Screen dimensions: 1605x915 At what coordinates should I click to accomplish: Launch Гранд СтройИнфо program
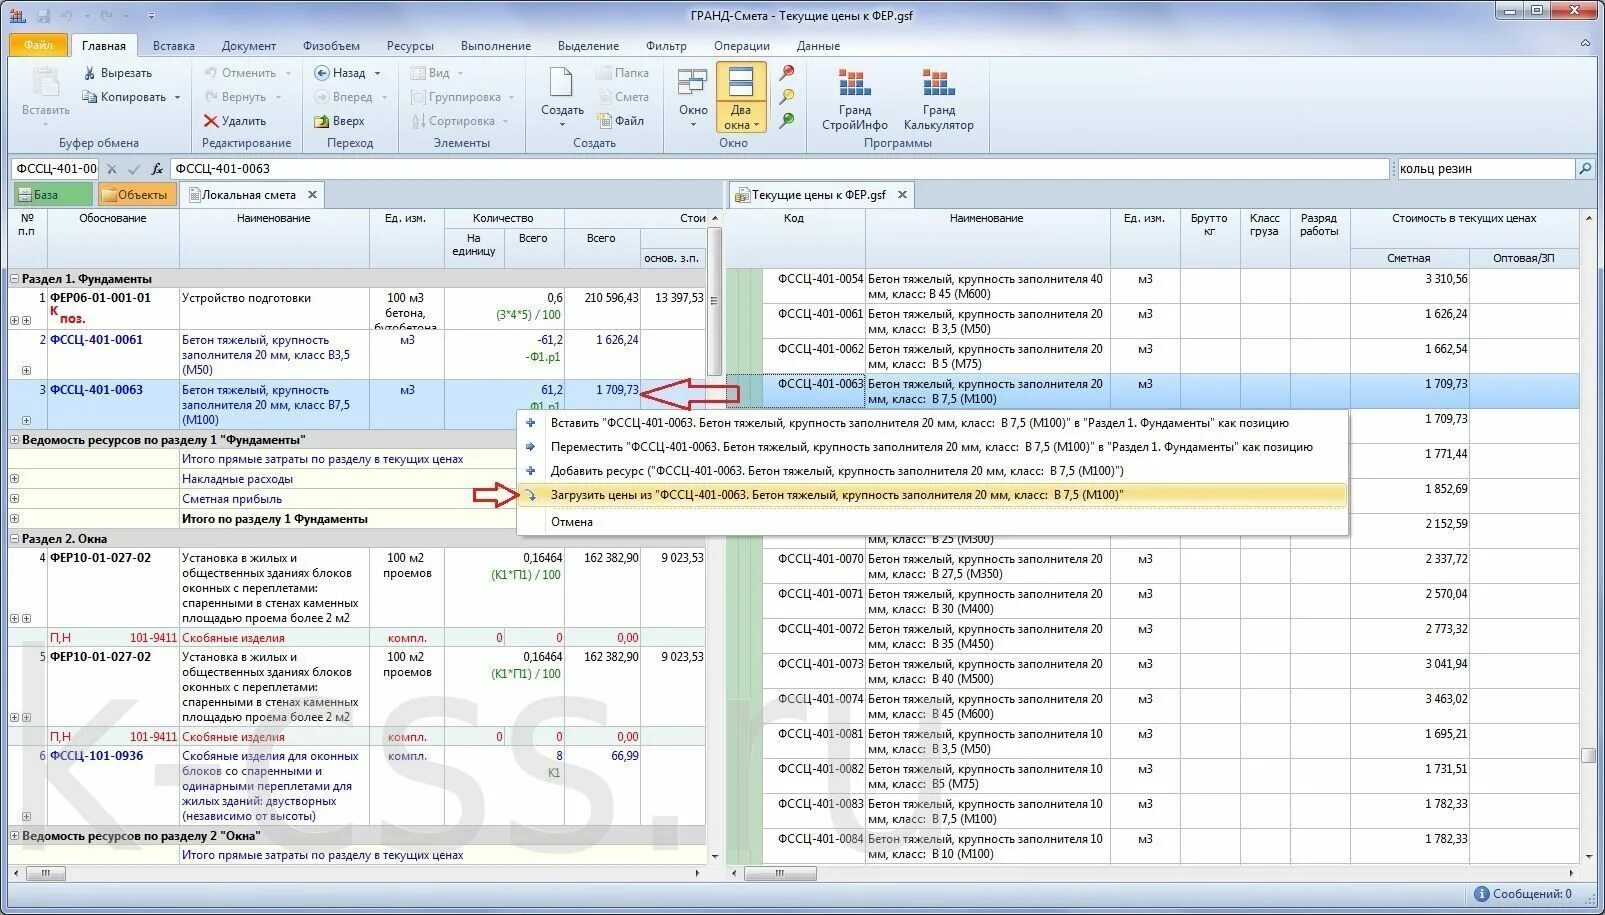855,99
